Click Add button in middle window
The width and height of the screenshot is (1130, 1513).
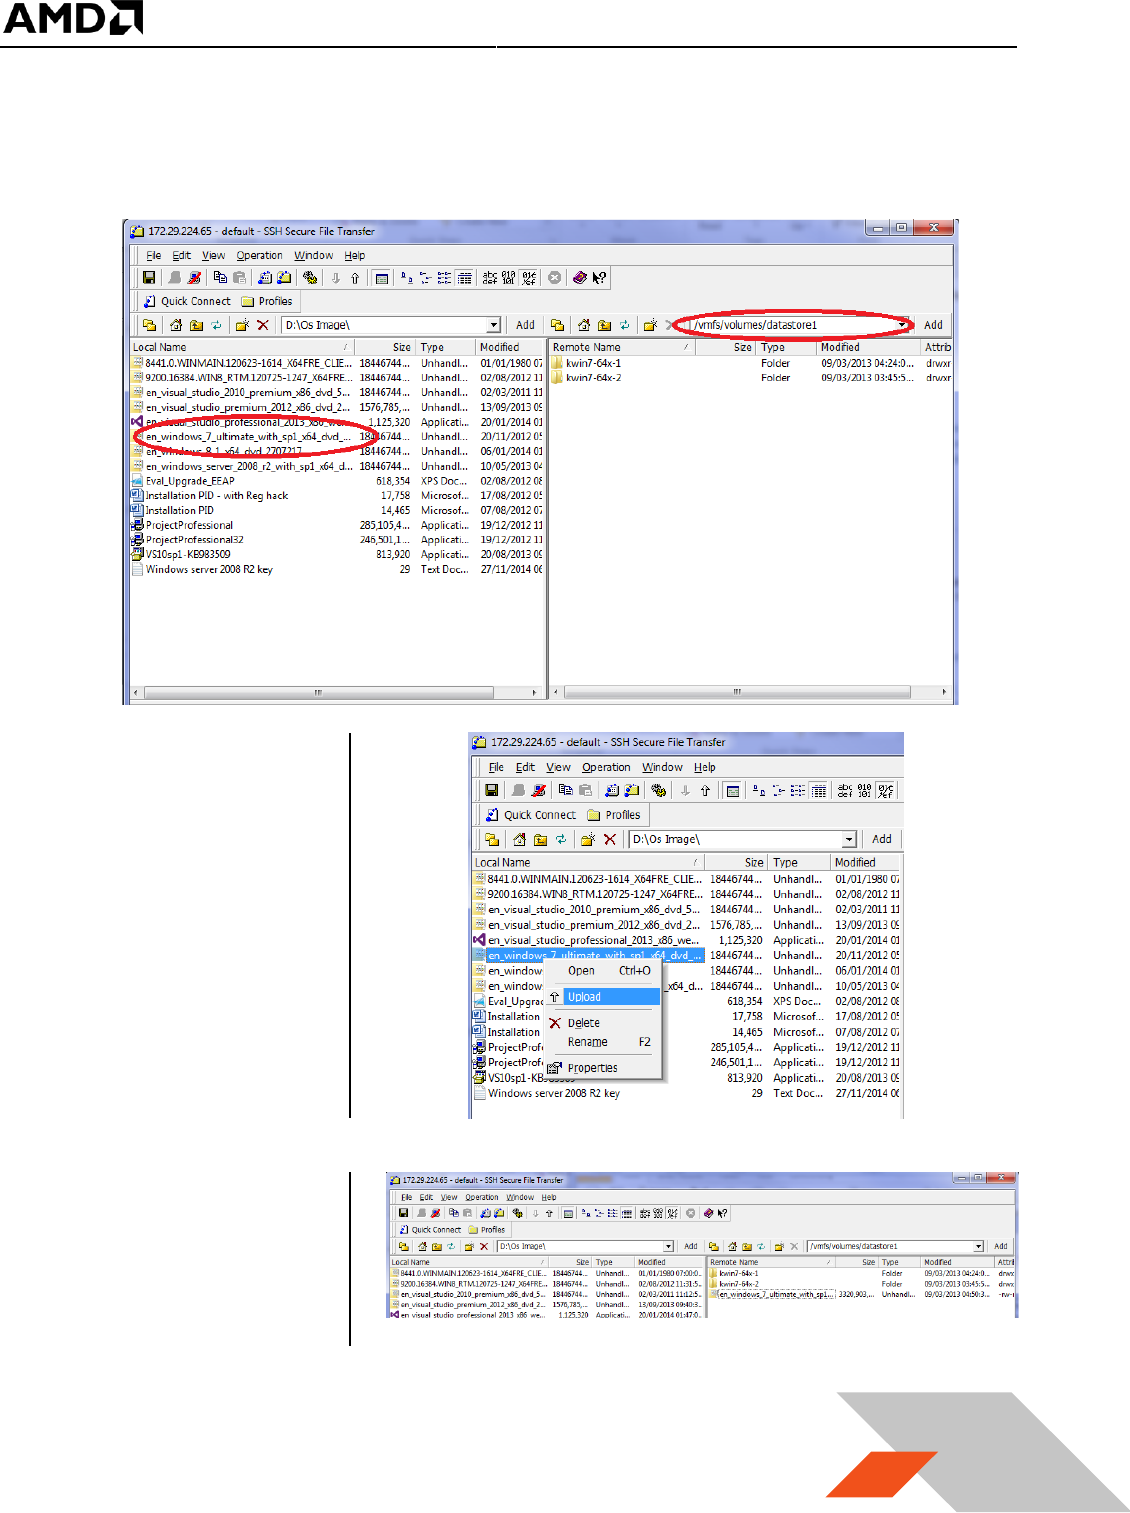pos(882,839)
